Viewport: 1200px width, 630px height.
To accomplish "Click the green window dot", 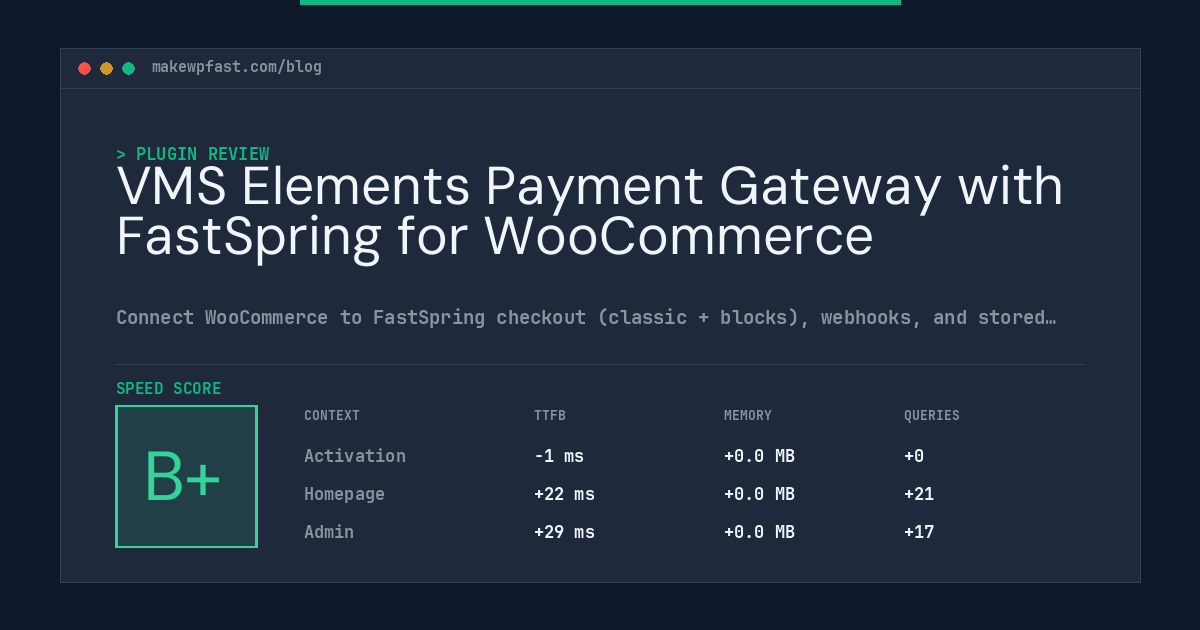I will coord(128,68).
